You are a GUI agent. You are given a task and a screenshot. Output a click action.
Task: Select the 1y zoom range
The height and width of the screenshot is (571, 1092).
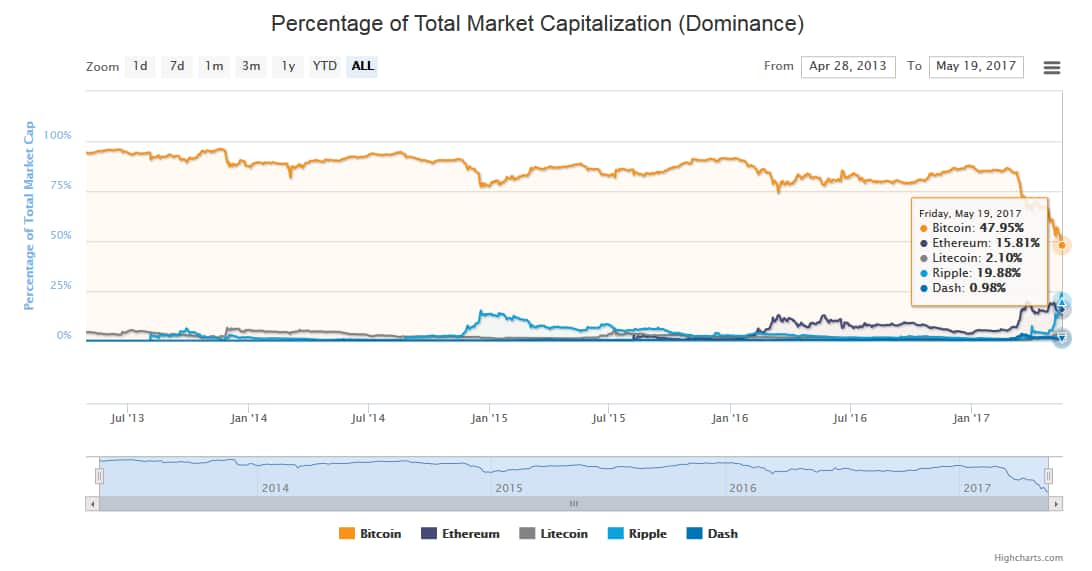point(288,67)
